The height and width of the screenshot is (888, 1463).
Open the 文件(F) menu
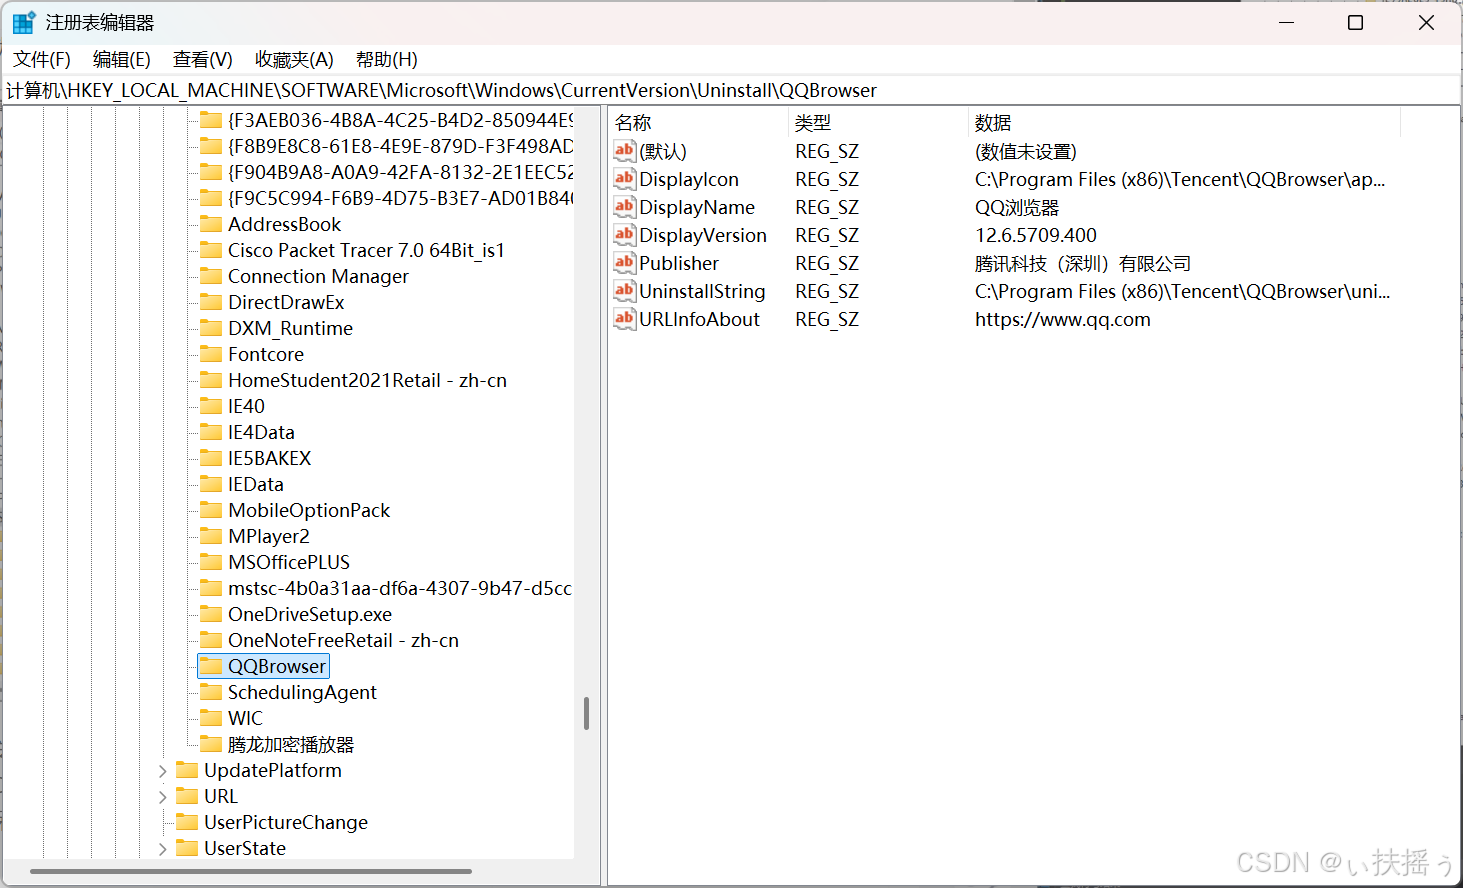[x=42, y=60]
